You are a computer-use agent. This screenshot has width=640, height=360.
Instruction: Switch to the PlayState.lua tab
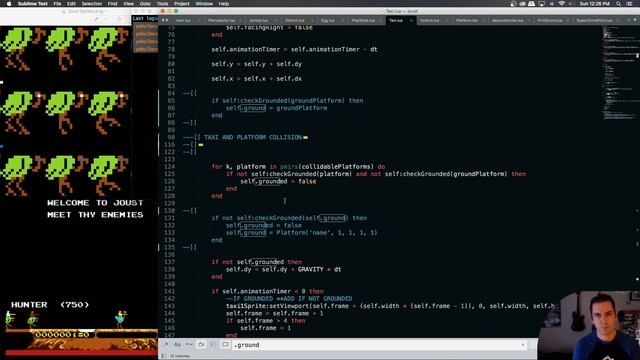[x=363, y=20]
